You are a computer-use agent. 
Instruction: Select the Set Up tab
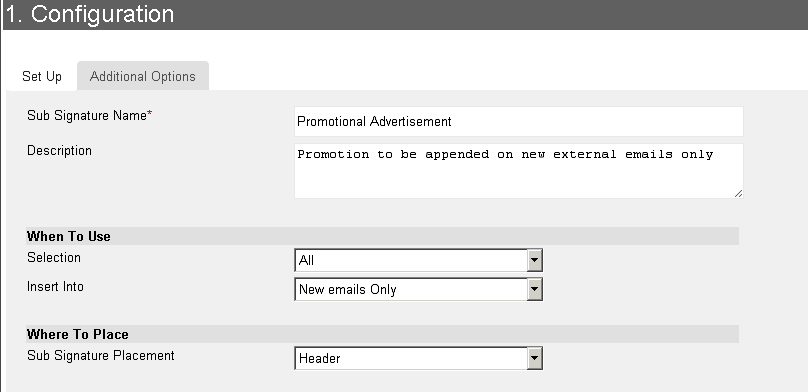(x=42, y=76)
